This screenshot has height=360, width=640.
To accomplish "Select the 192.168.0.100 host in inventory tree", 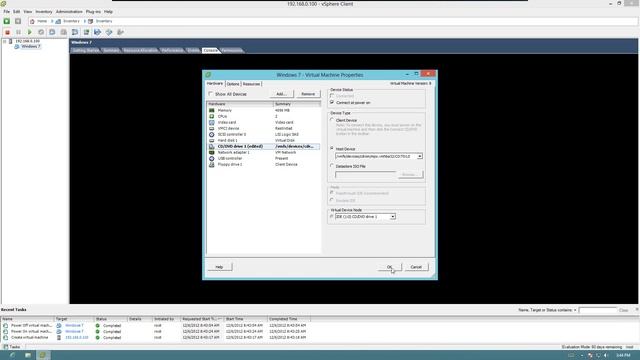I will 27,41.
